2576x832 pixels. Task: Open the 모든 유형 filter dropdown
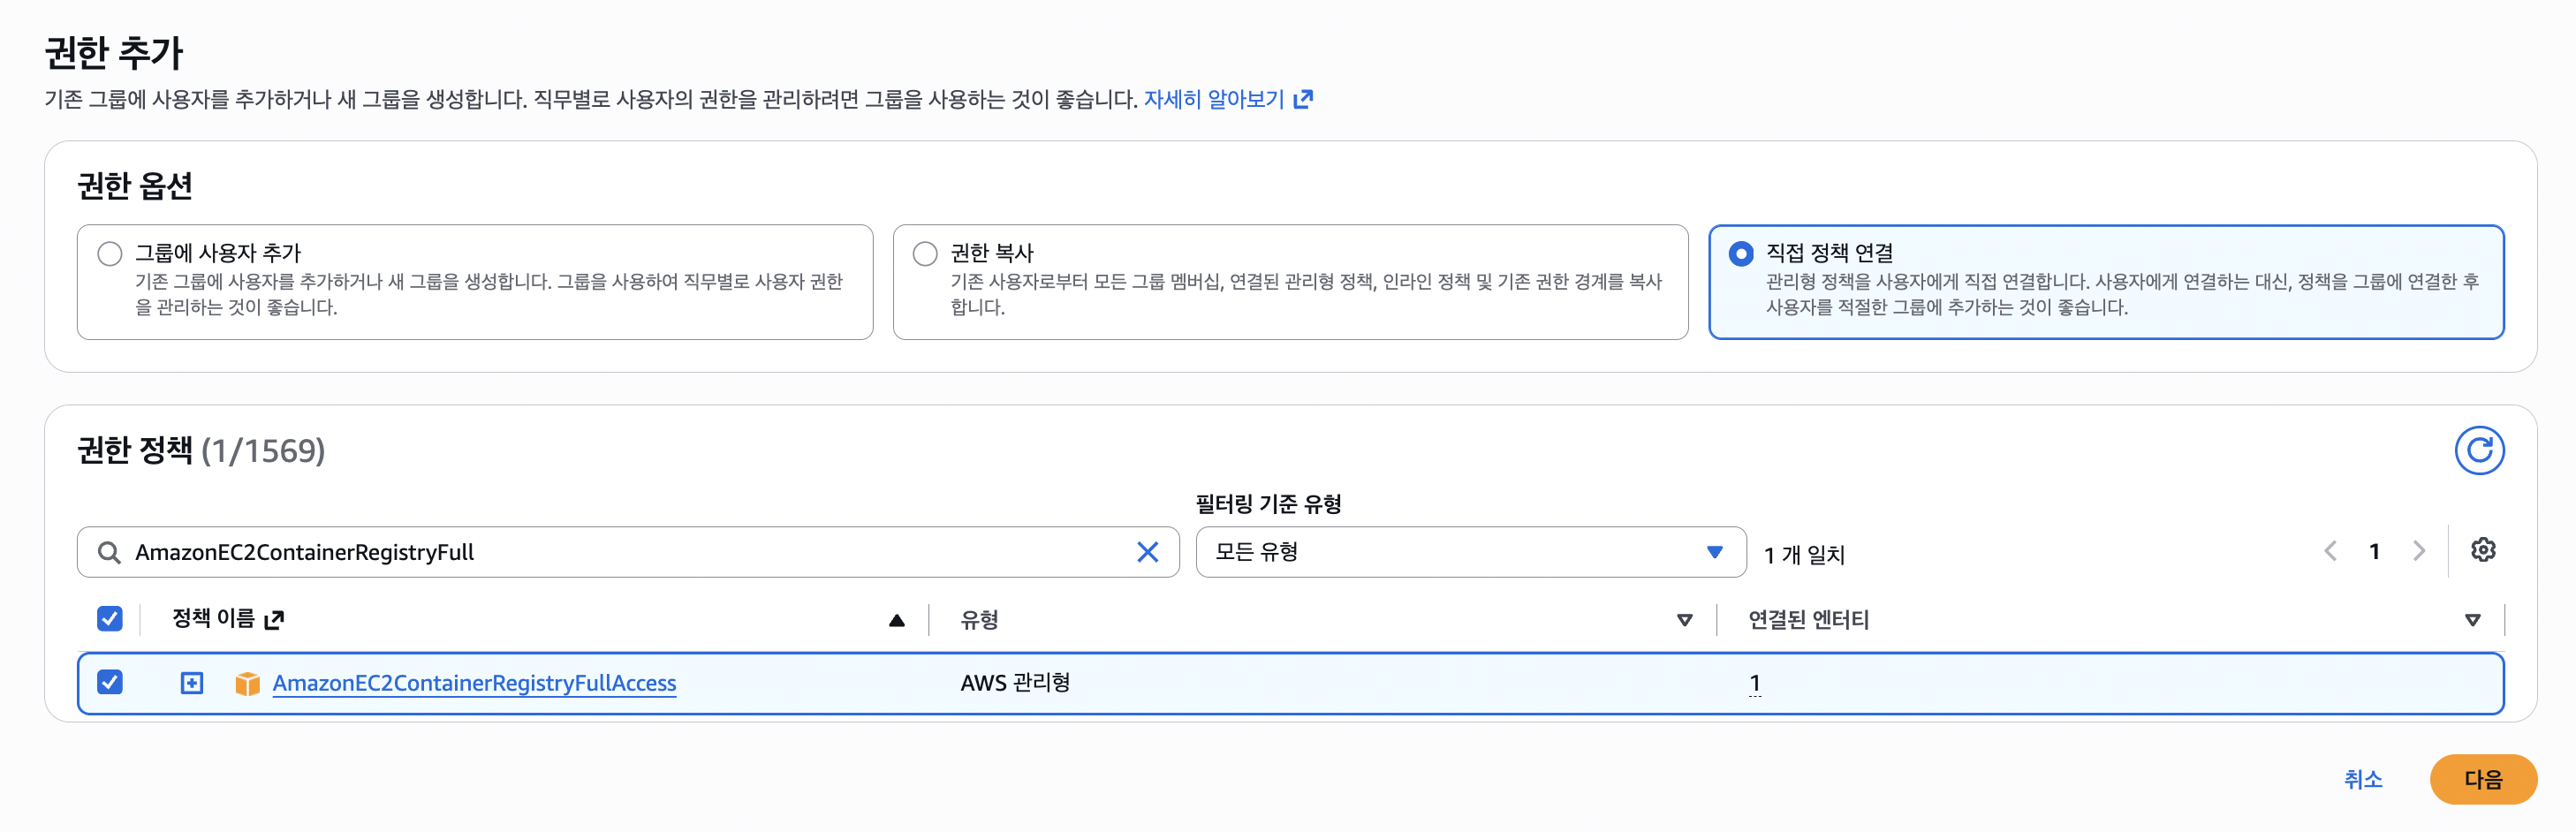[x=1470, y=552]
